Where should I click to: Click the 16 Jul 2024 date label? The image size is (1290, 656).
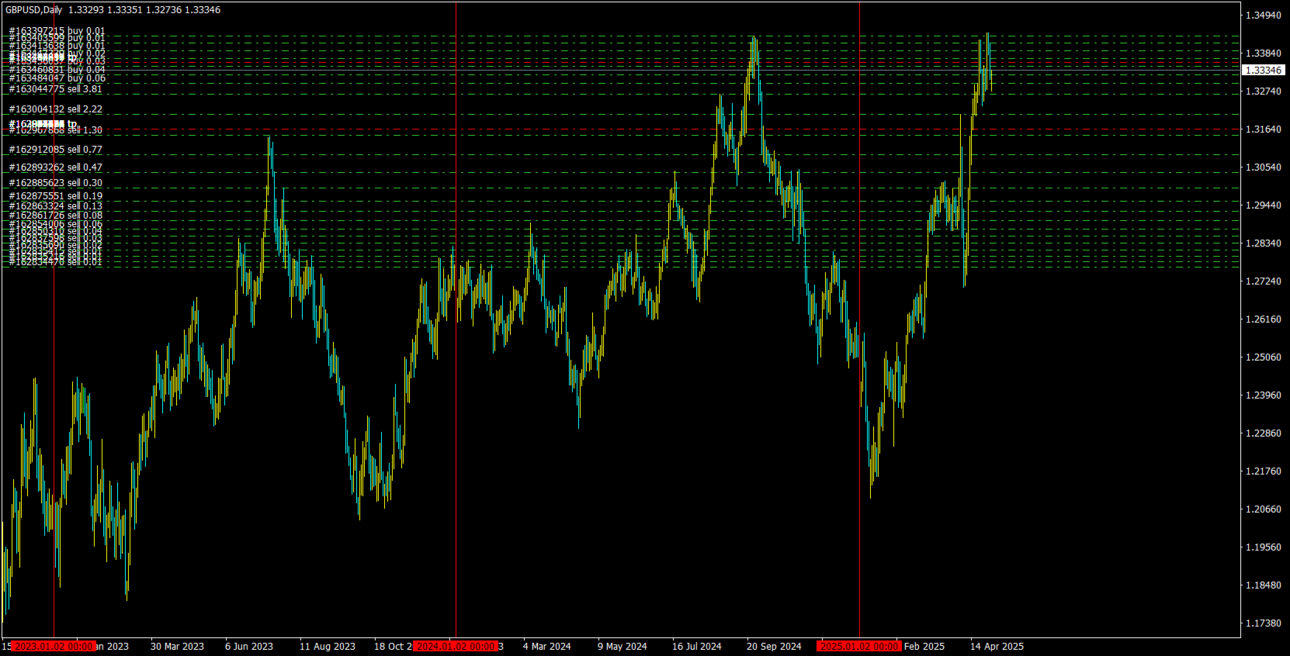(697, 647)
